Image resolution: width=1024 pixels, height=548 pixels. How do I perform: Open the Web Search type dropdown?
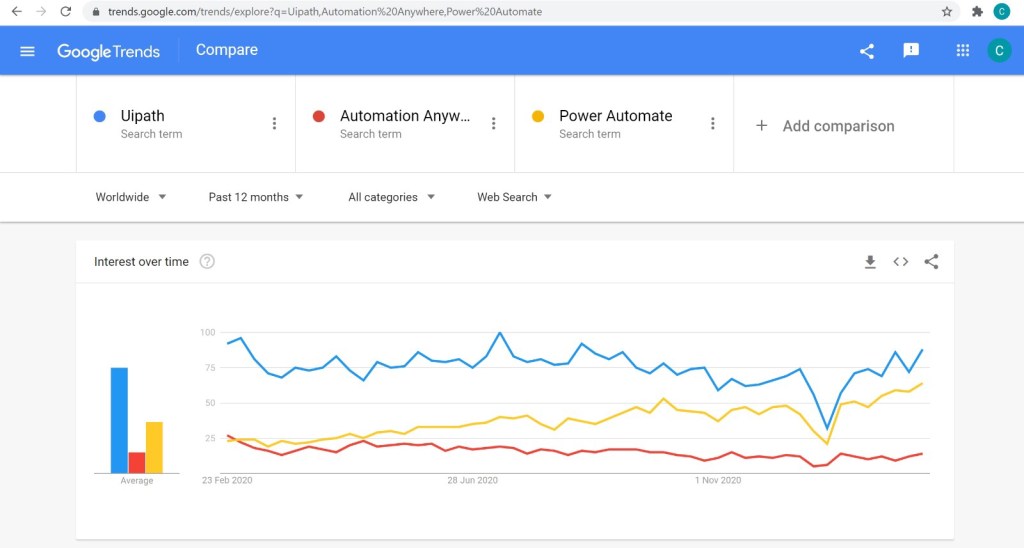(514, 197)
